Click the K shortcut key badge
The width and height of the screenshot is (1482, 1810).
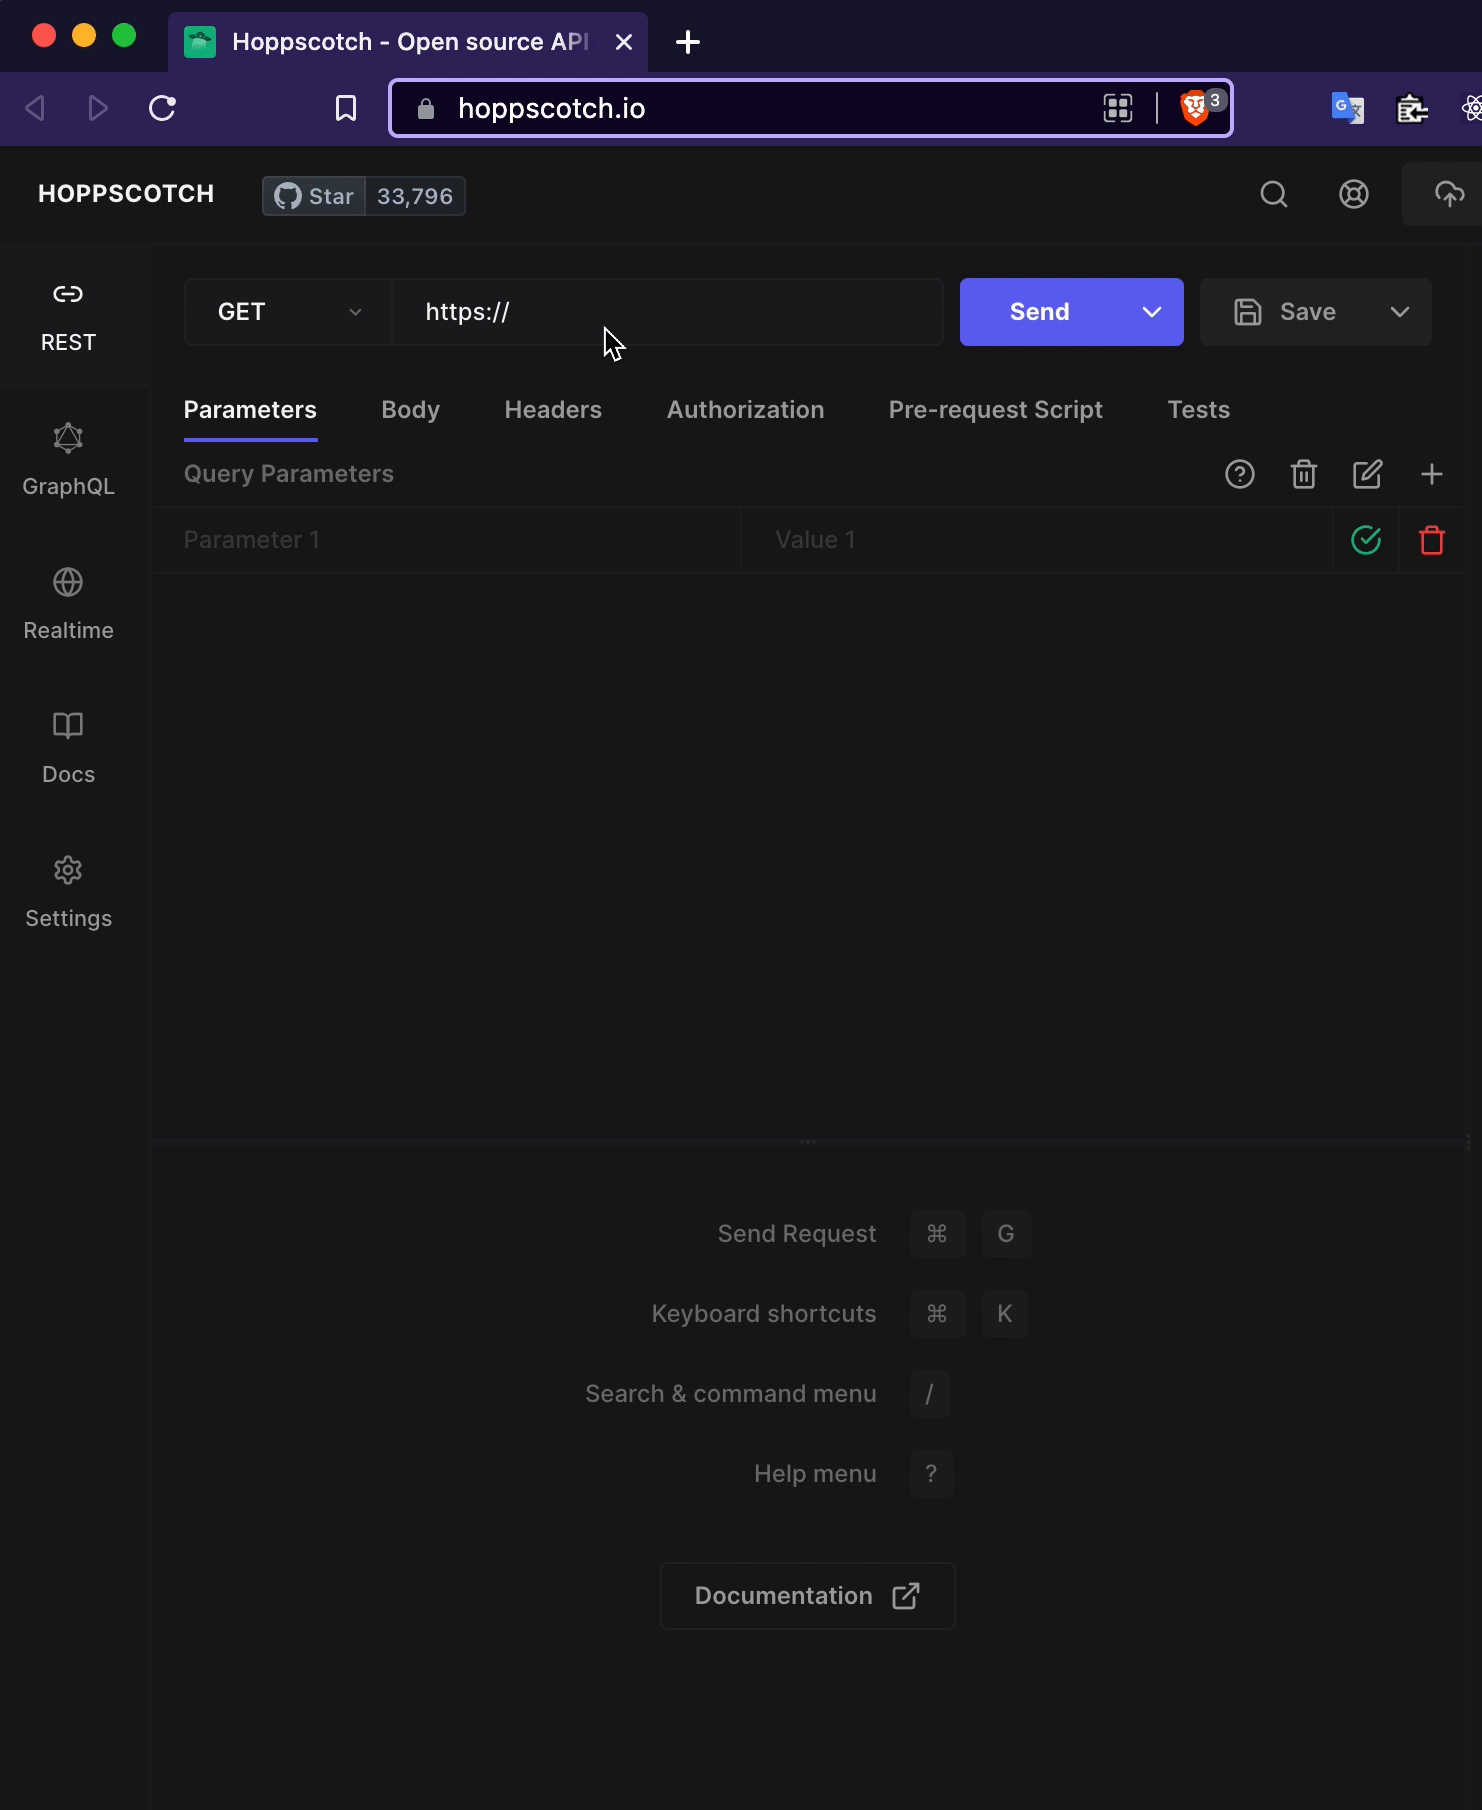click(x=1005, y=1314)
